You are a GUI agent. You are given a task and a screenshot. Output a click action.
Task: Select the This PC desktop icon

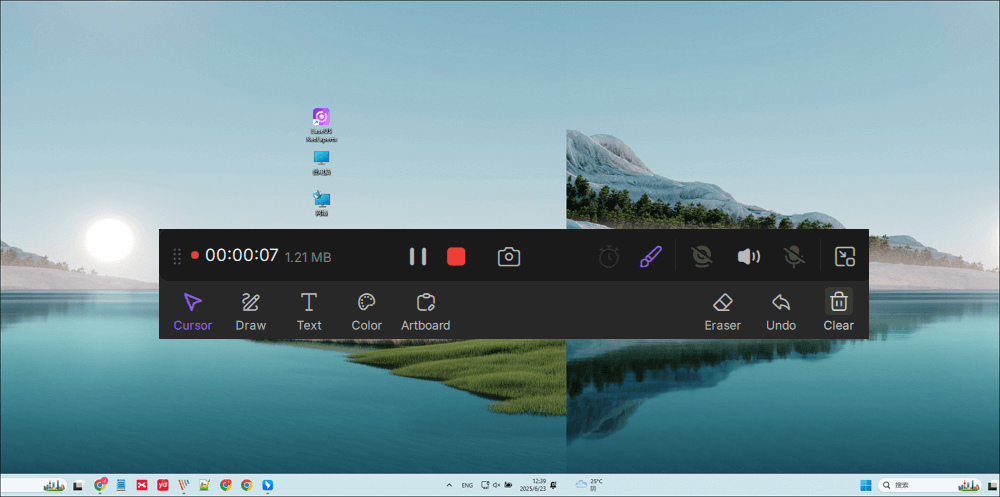tap(321, 163)
